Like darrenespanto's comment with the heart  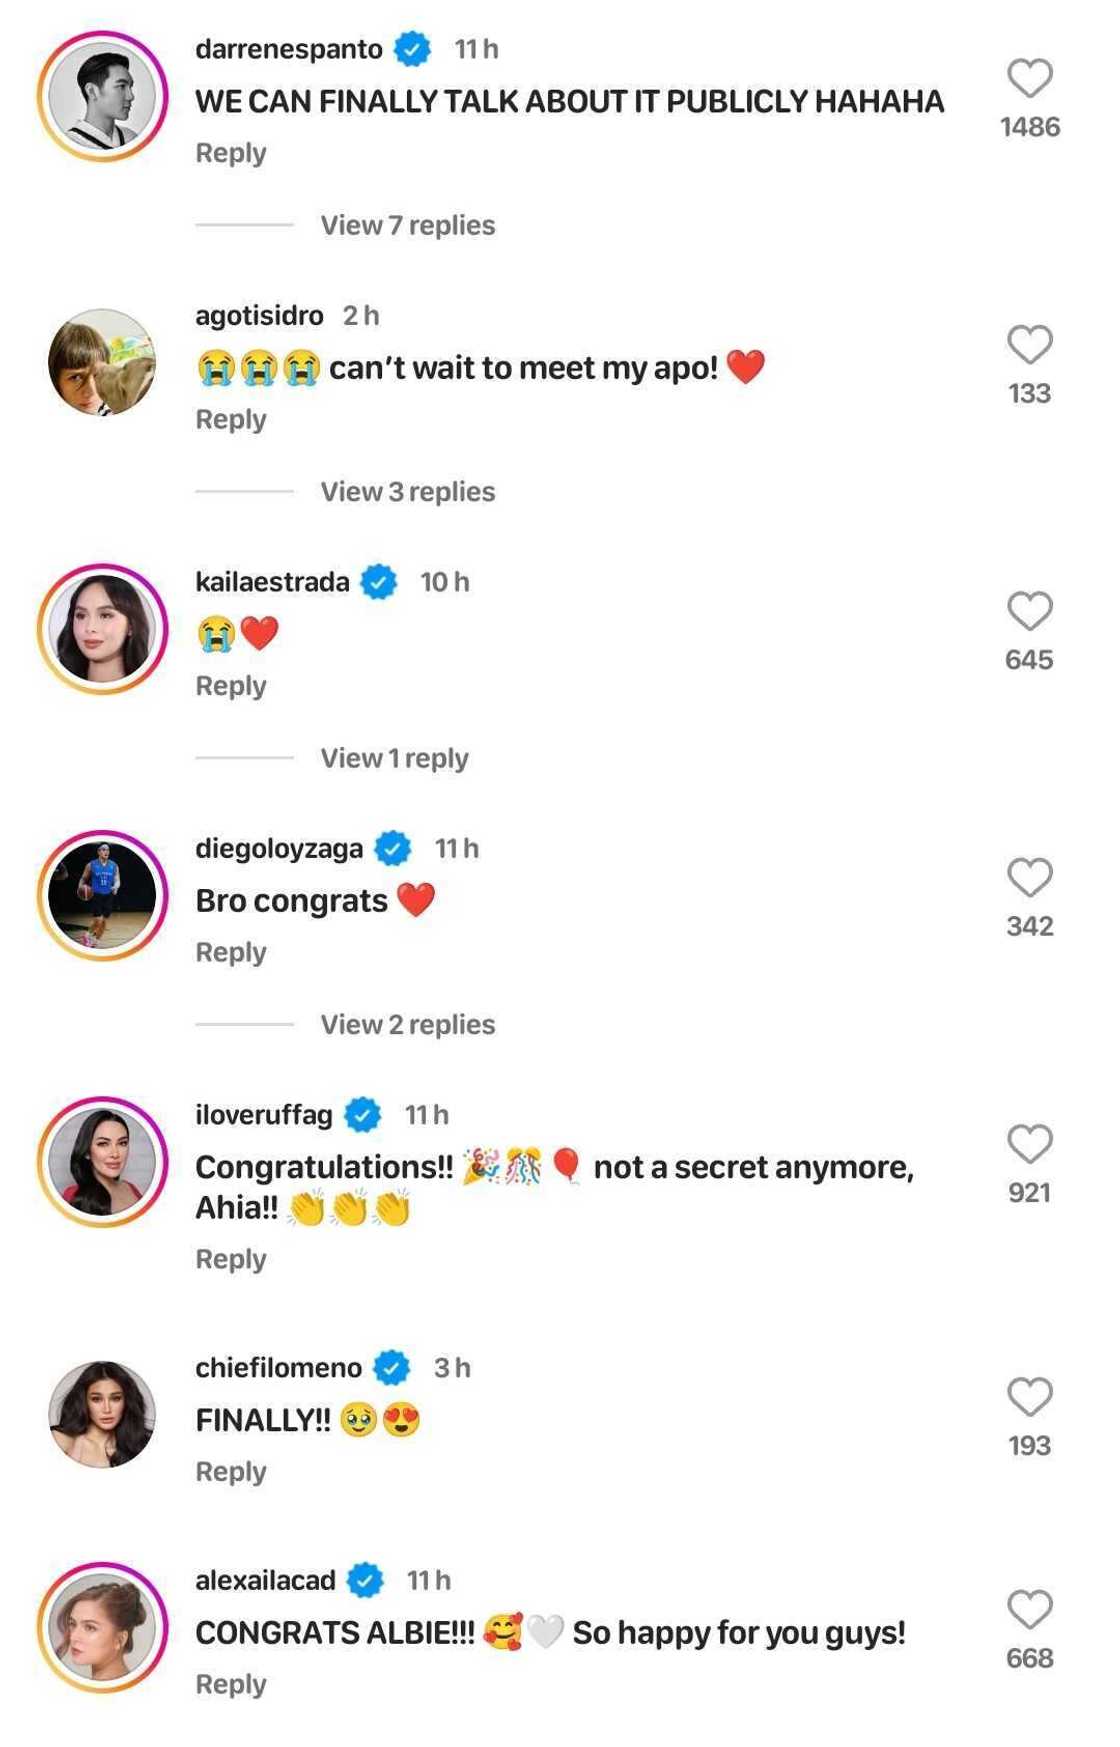point(1029,79)
